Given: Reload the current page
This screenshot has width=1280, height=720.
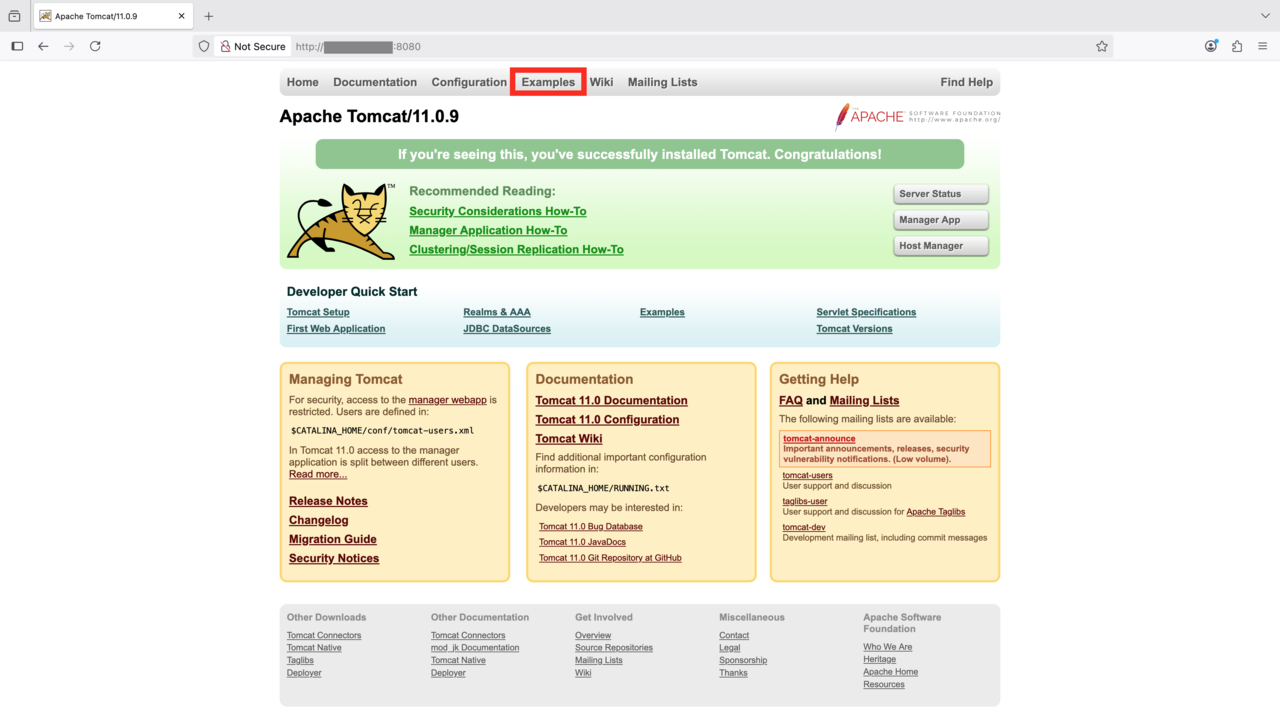Looking at the screenshot, I should coord(95,46).
